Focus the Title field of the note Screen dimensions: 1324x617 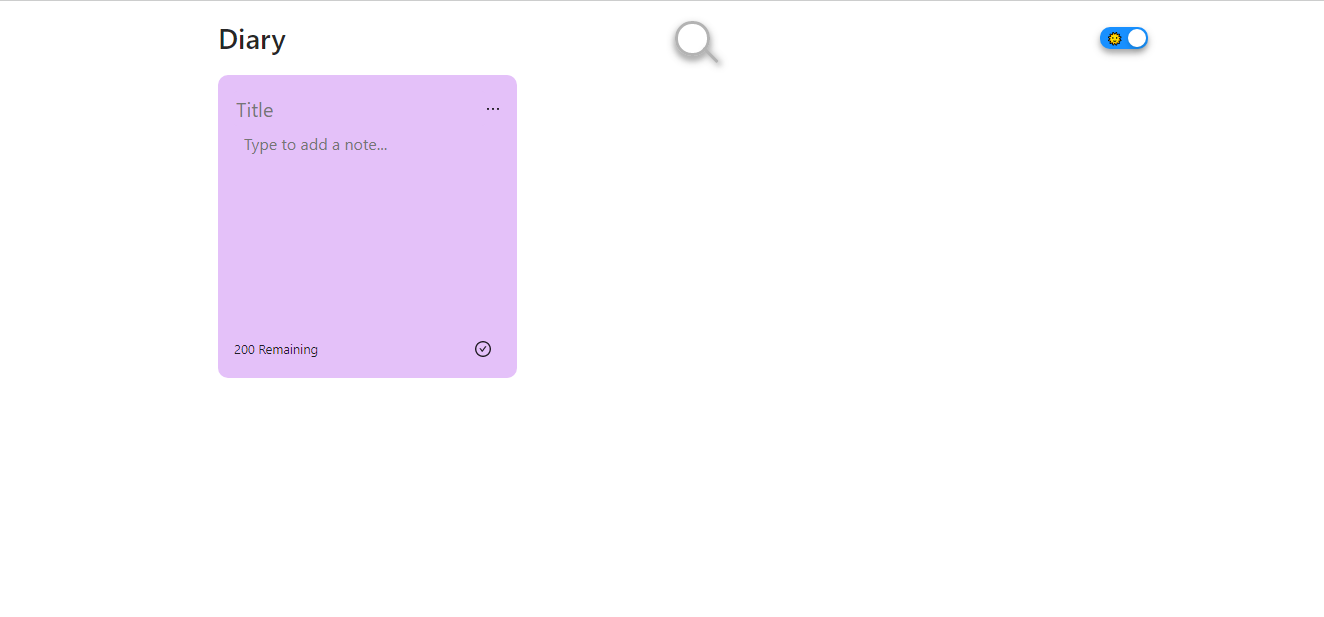(355, 110)
